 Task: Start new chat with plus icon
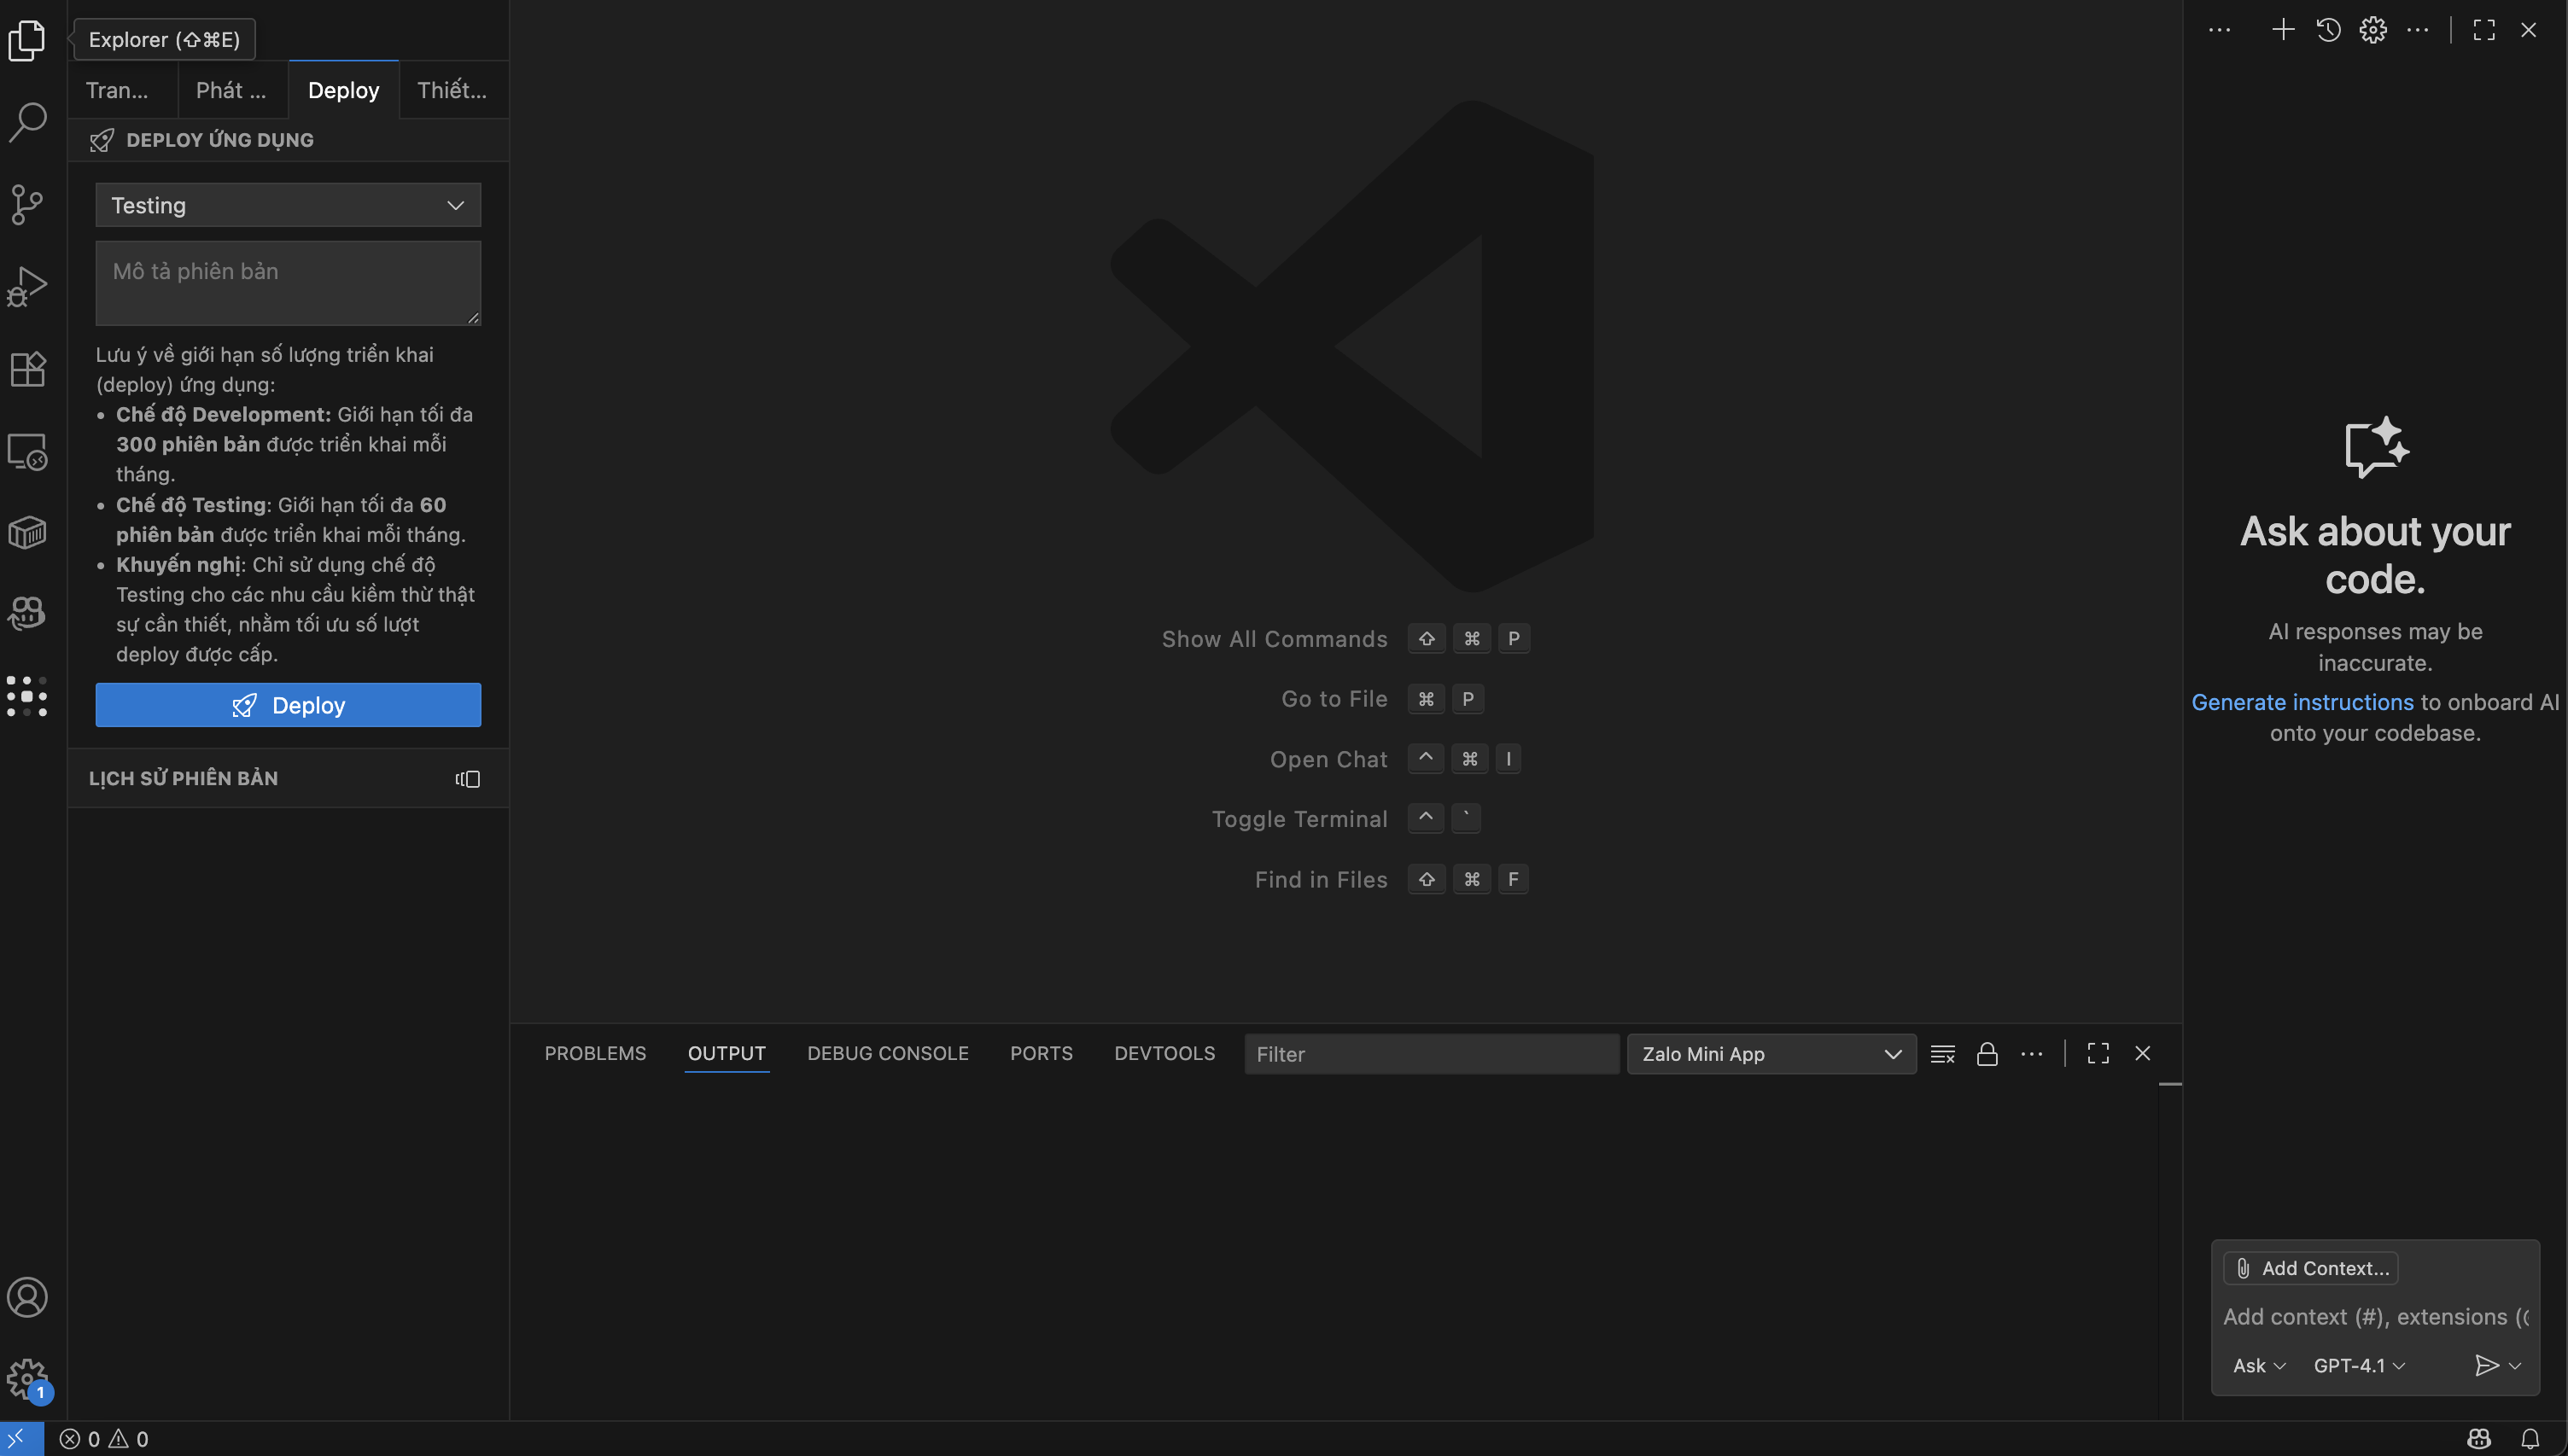click(x=2283, y=30)
